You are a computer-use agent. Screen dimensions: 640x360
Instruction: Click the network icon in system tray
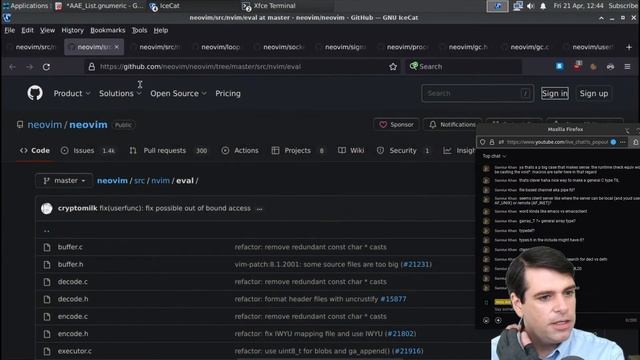coord(518,6)
